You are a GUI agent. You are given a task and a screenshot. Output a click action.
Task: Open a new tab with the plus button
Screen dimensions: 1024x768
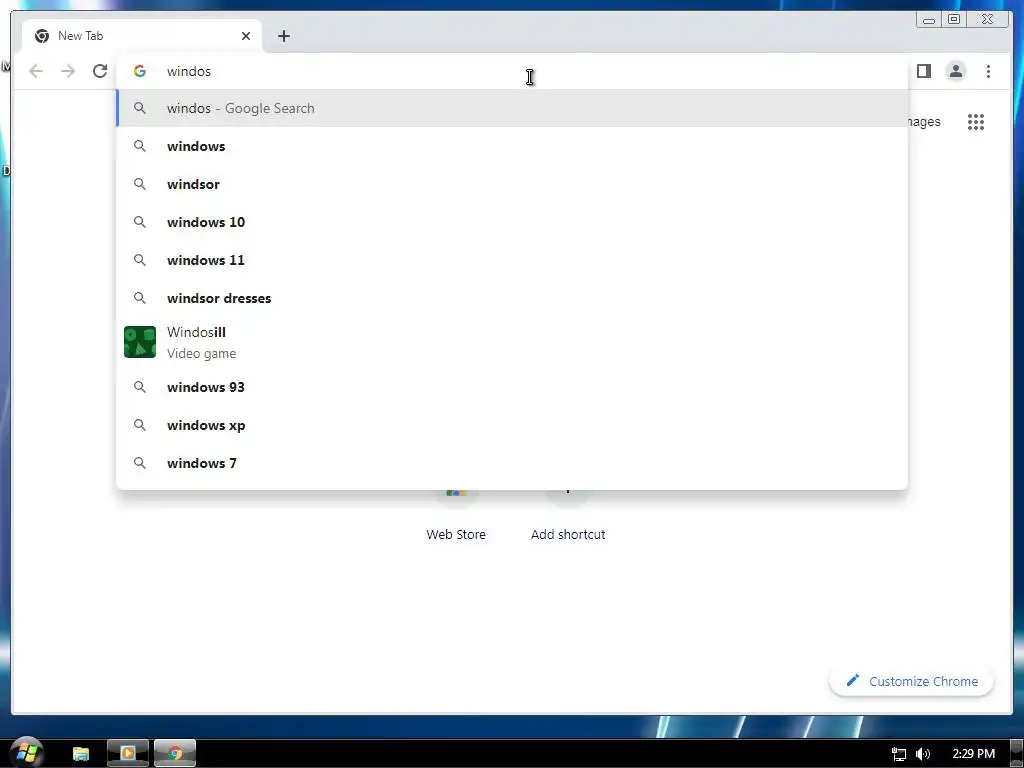click(283, 36)
